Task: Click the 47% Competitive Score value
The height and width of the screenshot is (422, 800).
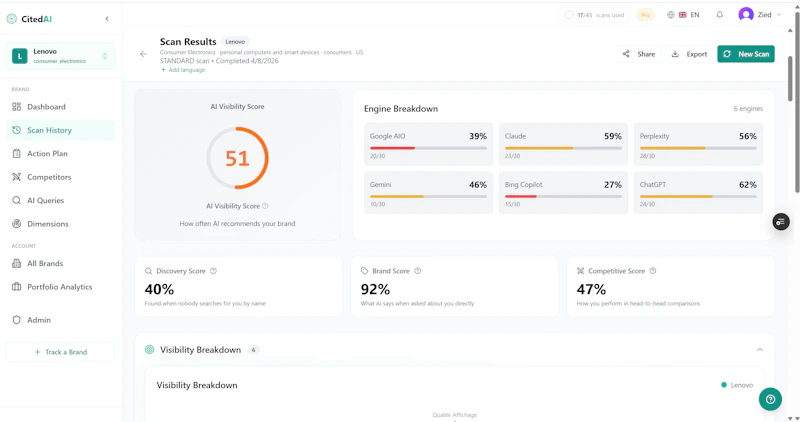Action: [591, 289]
